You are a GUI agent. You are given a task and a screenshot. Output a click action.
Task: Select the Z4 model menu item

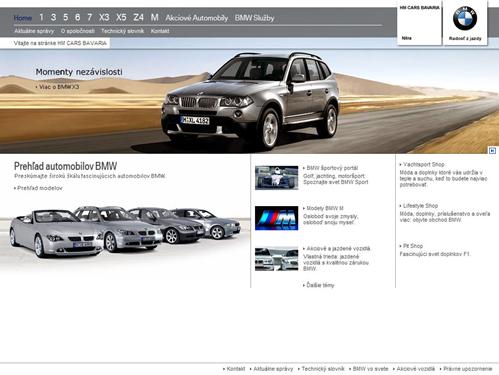click(x=138, y=17)
